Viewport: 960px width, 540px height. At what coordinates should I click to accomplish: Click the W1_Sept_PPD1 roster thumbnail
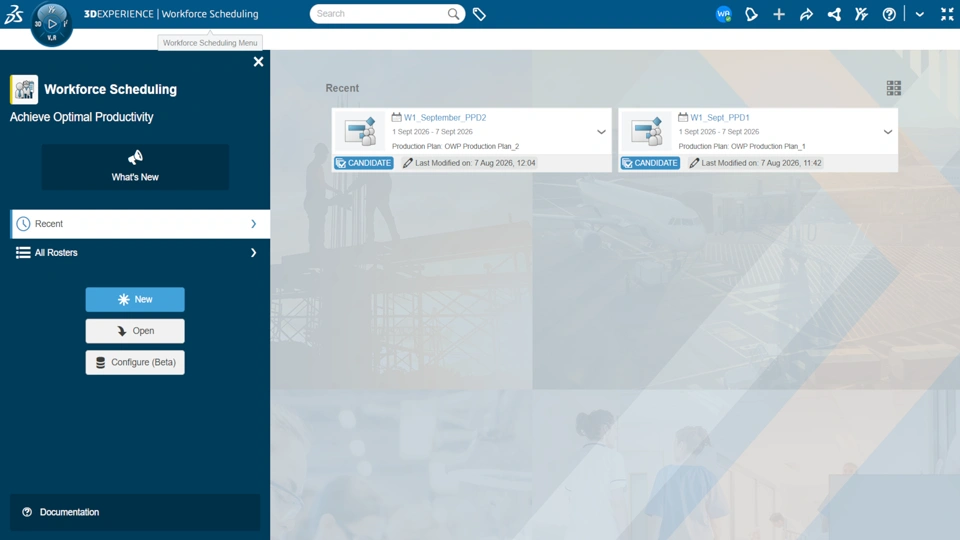tap(647, 131)
